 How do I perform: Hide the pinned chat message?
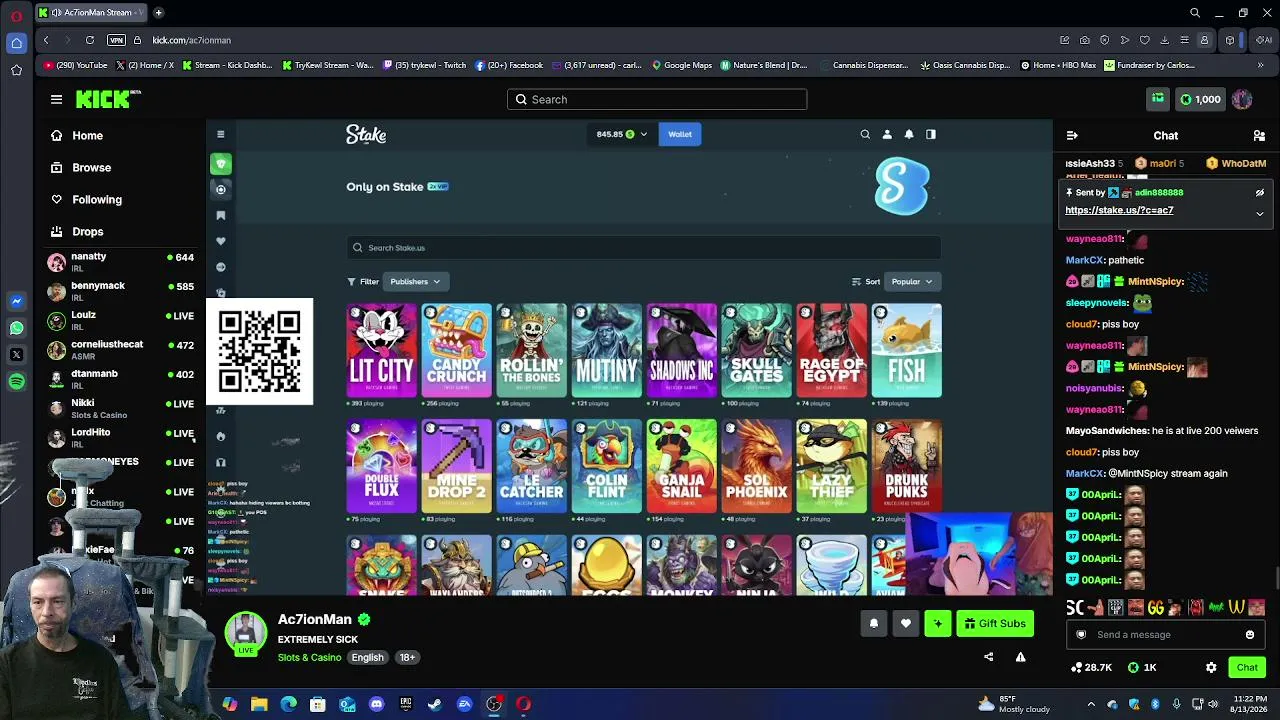coord(1260,192)
